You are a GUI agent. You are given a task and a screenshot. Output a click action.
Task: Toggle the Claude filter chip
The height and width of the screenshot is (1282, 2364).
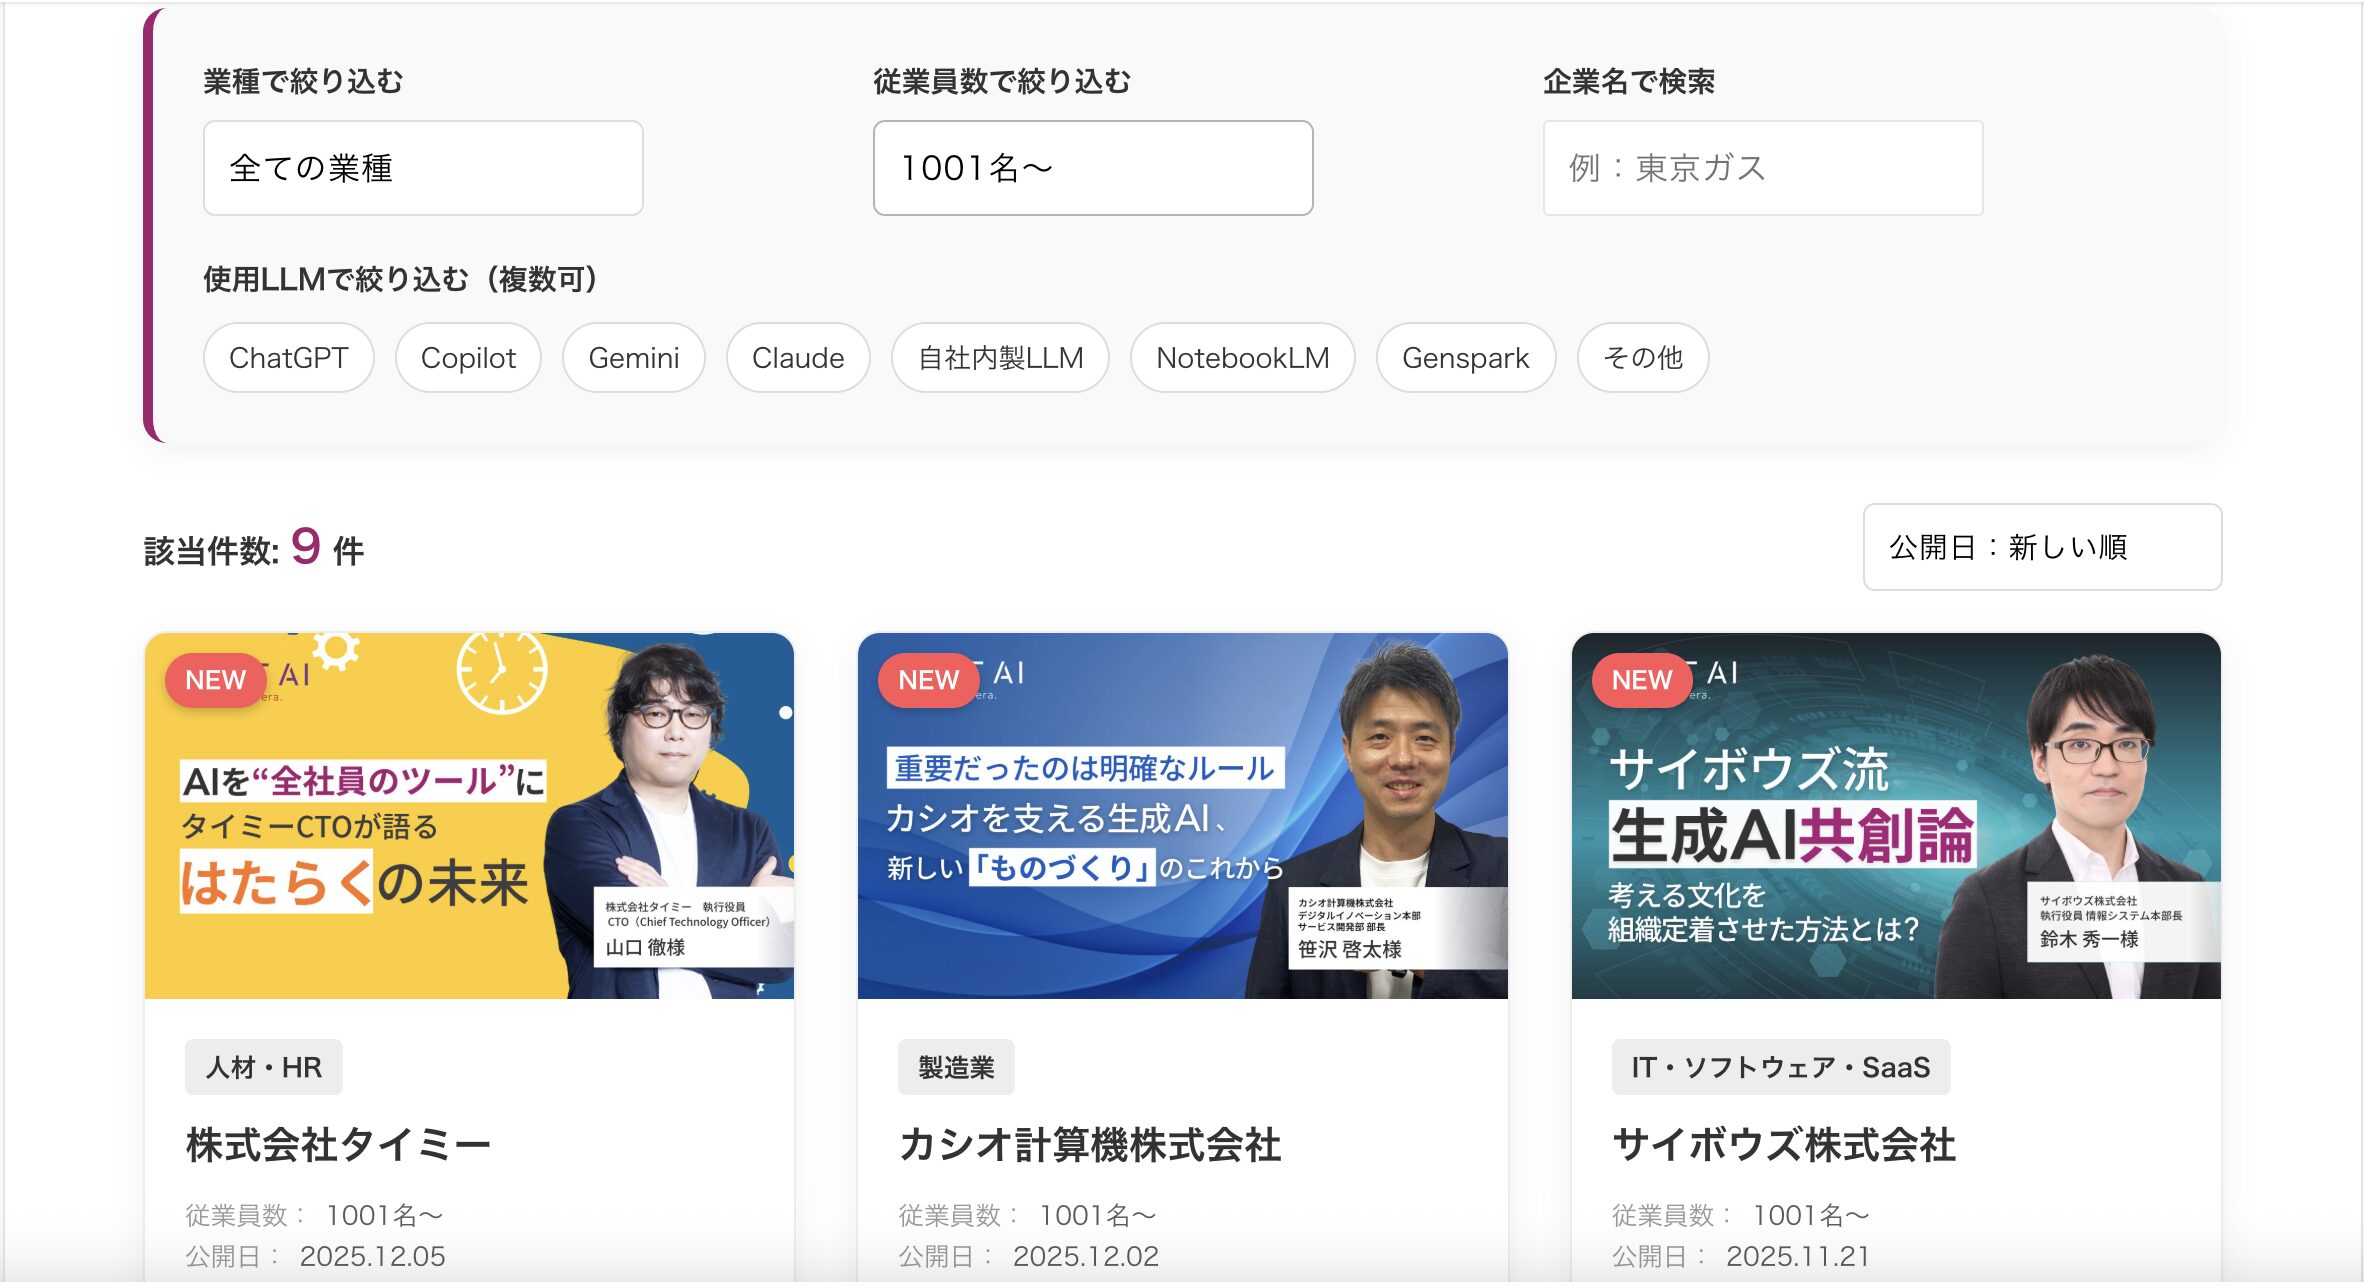(797, 358)
